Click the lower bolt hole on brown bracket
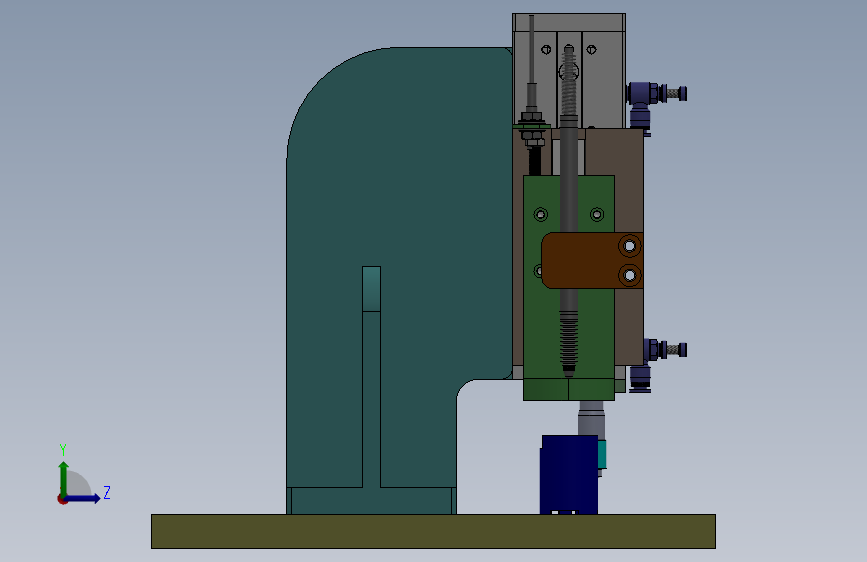This screenshot has width=867, height=562. point(630,275)
